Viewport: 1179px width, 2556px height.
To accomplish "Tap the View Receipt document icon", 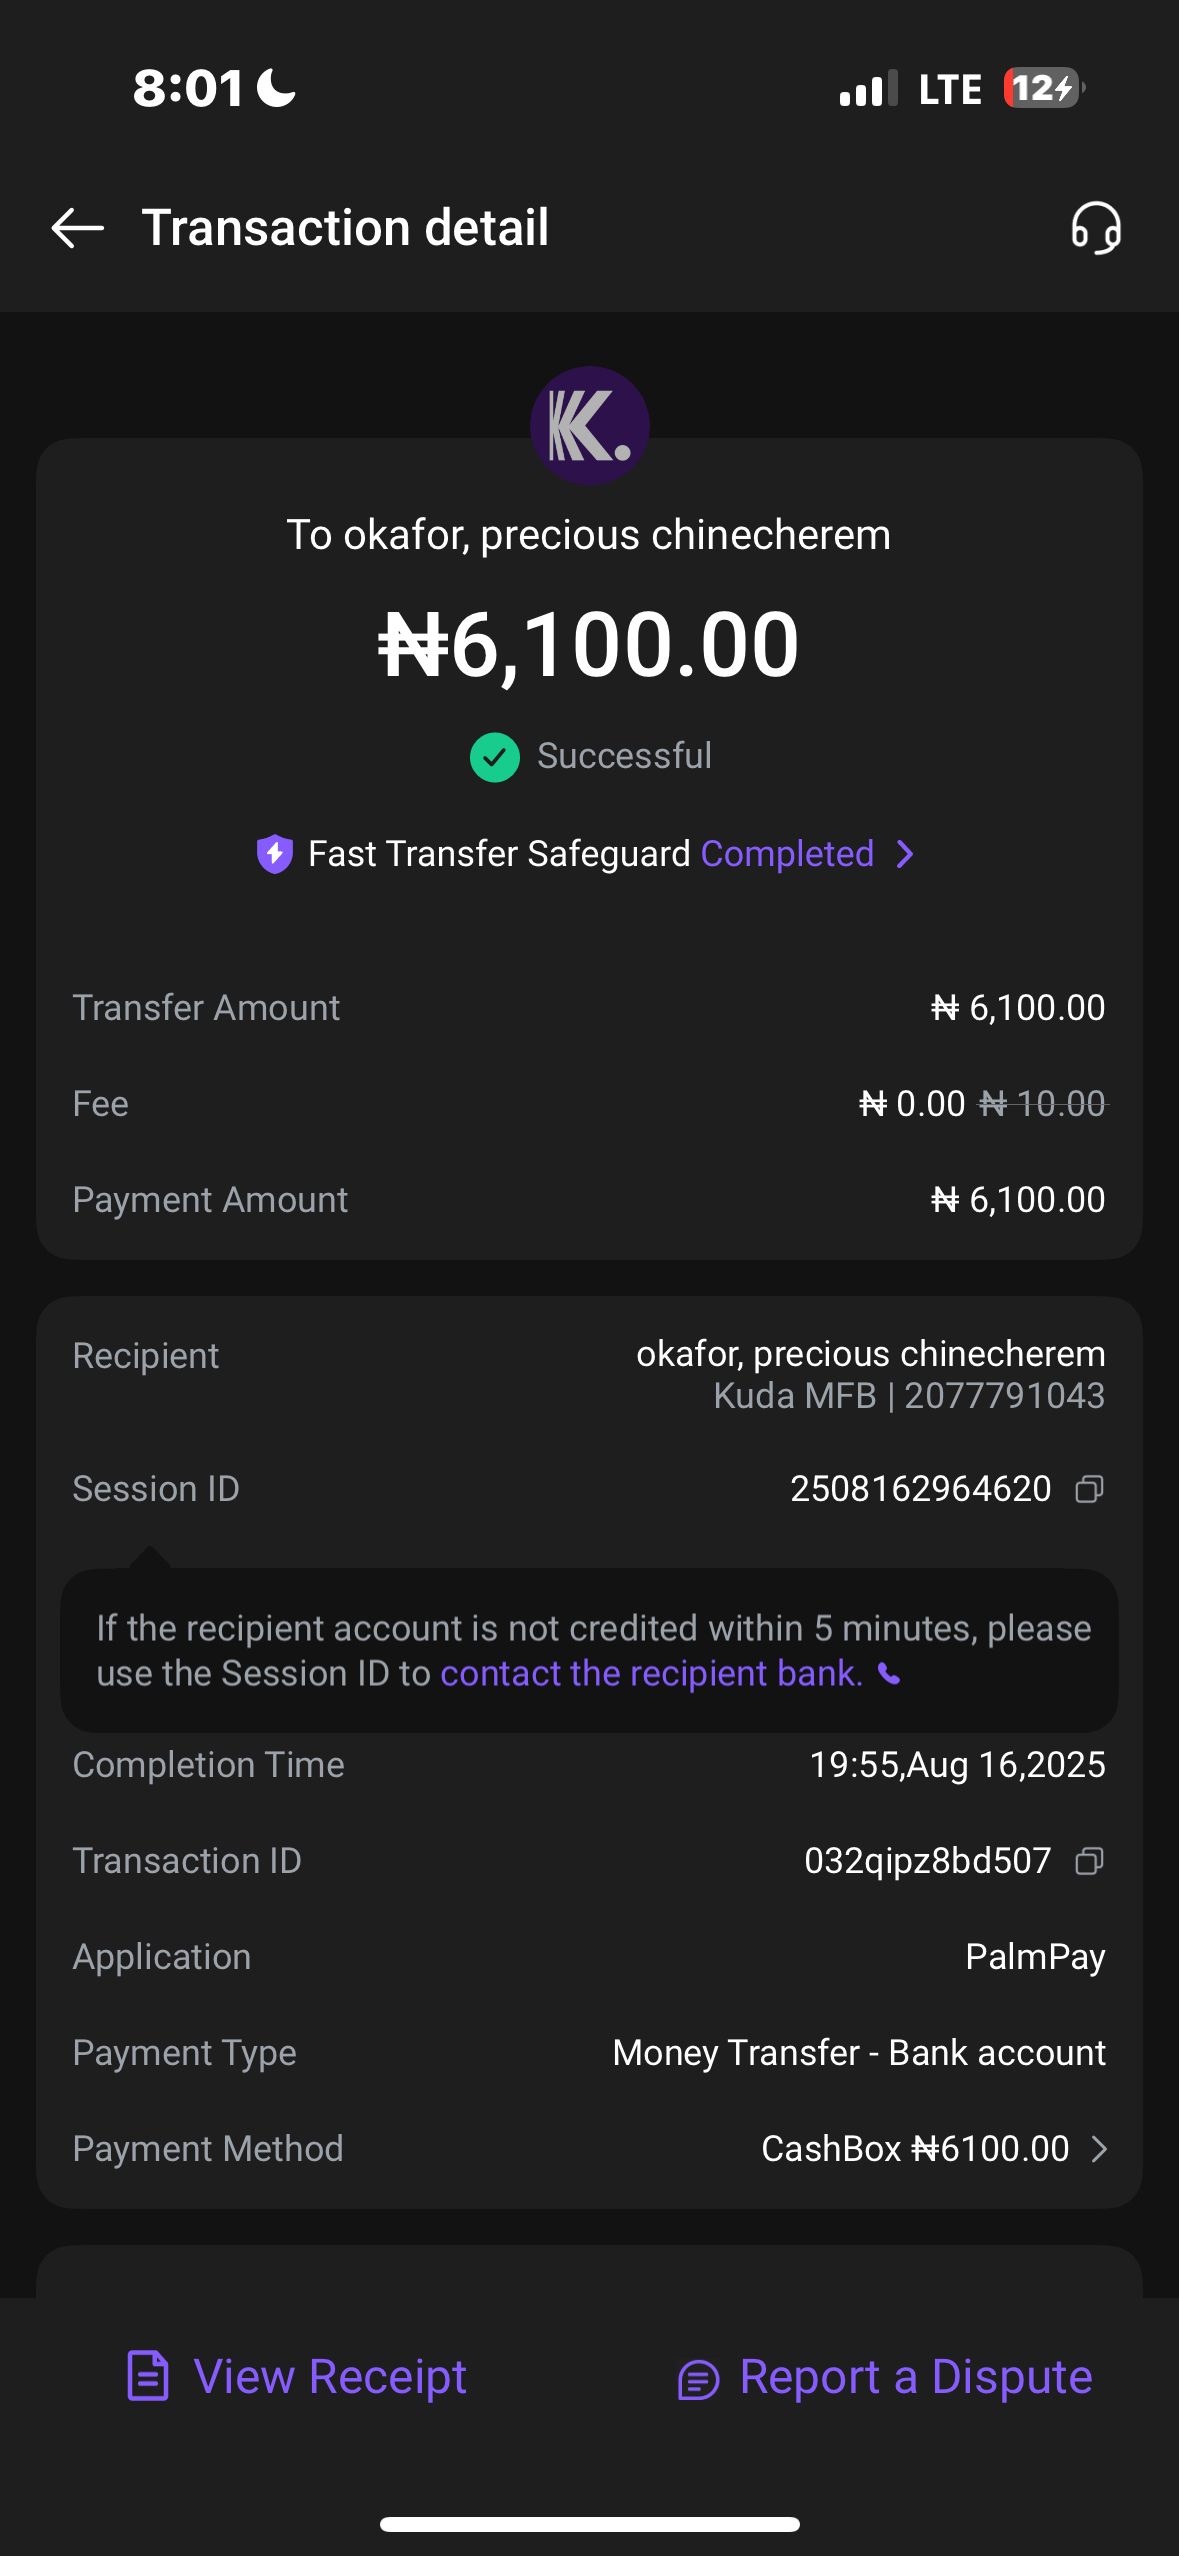I will pos(148,2376).
